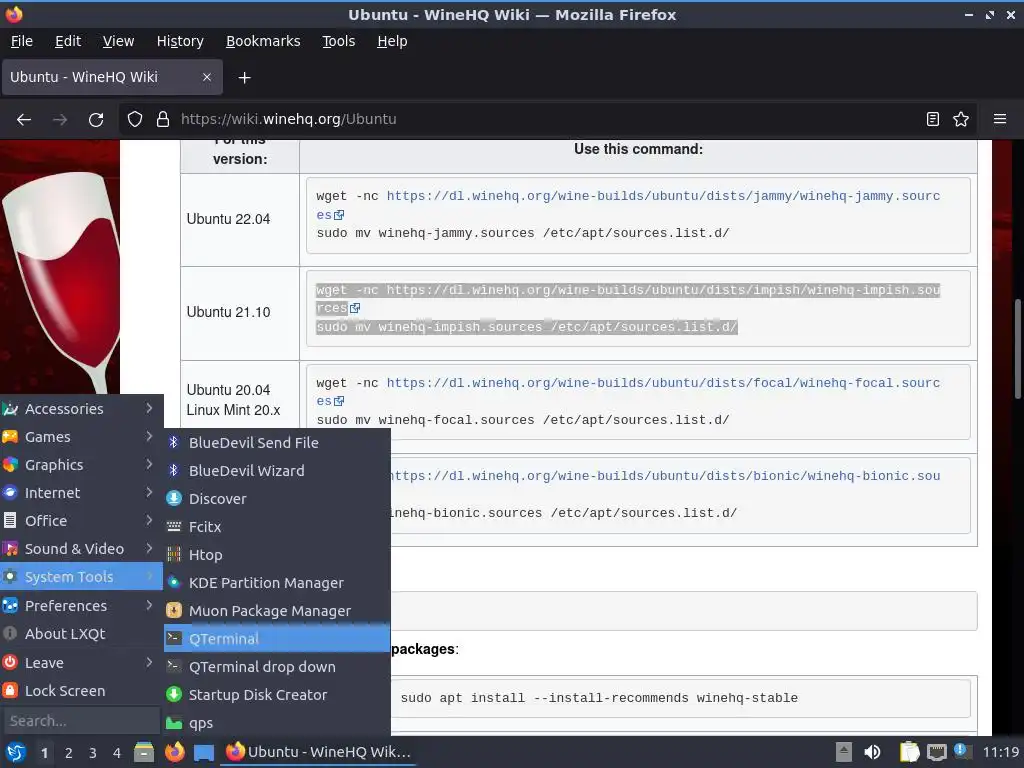Close the Ubuntu - WineHQ Wiki tab
Viewport: 1024px width, 768px height.
click(206, 77)
